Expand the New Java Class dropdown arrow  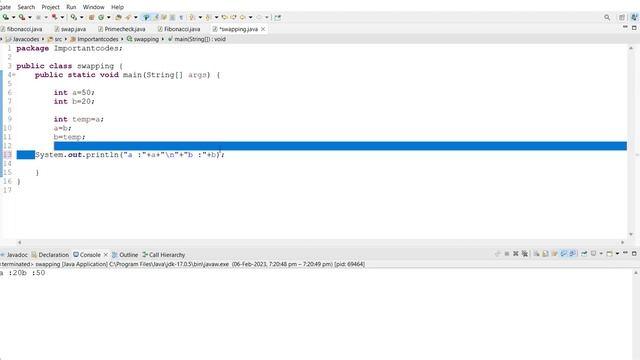[109, 17]
